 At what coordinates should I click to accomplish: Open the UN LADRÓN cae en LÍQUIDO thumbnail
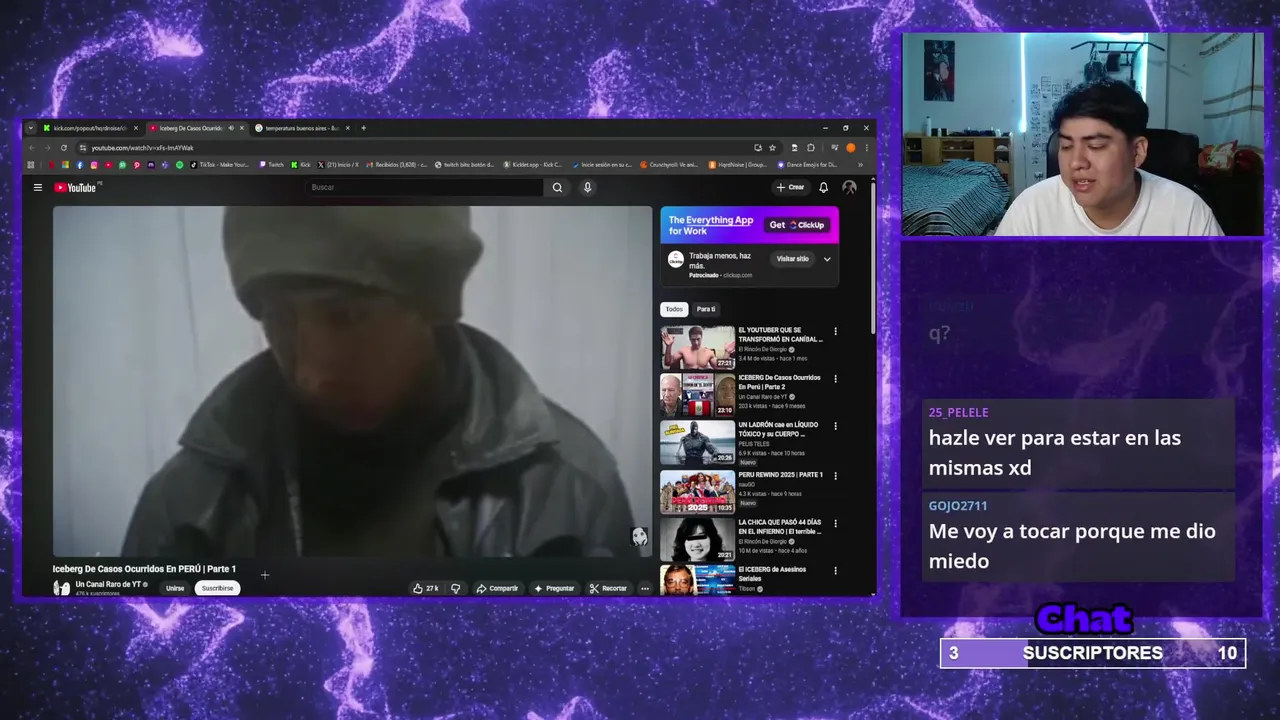click(698, 443)
